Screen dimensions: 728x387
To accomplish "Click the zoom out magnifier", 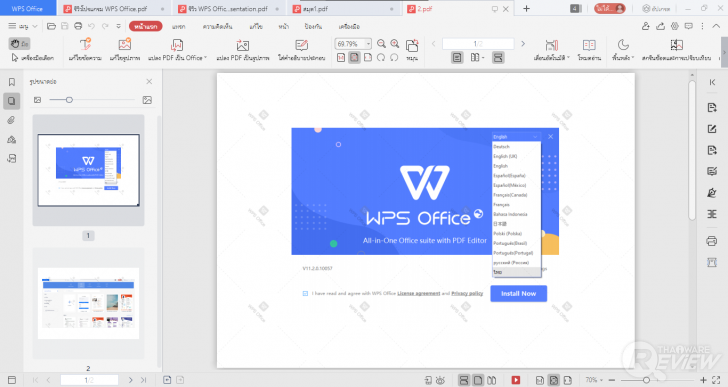I will click(381, 44).
